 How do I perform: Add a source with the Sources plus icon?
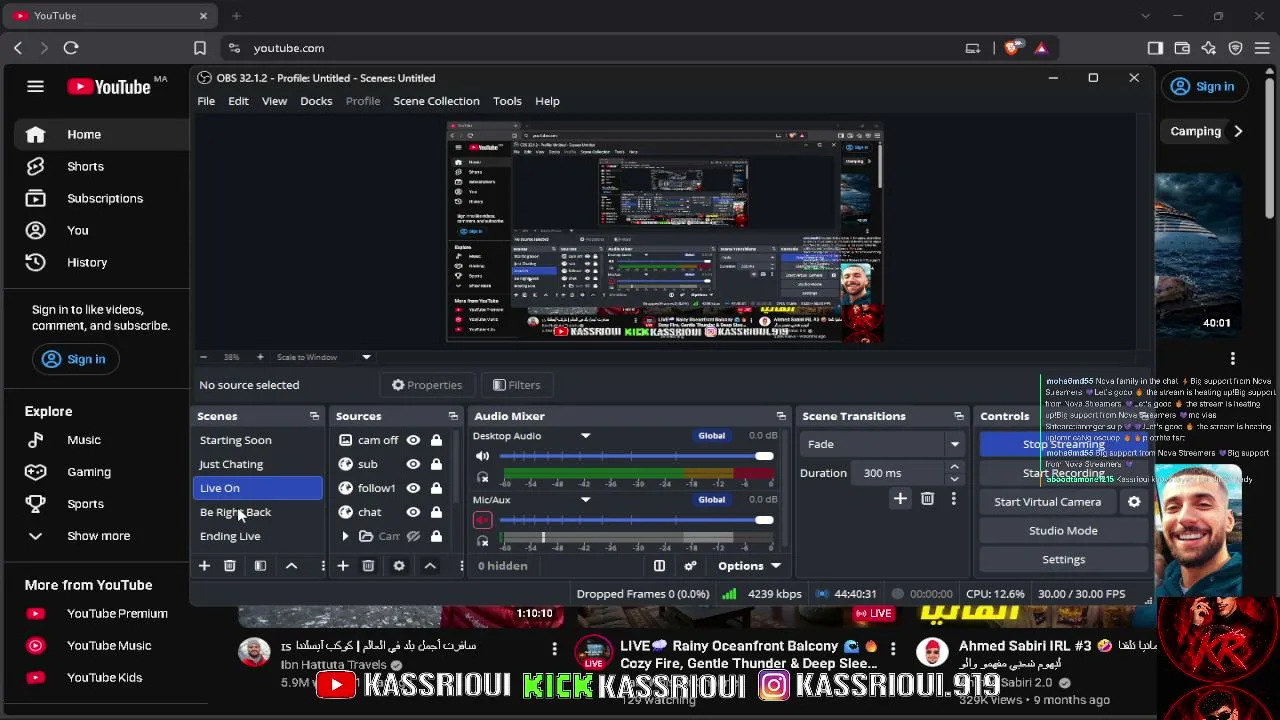pos(342,566)
